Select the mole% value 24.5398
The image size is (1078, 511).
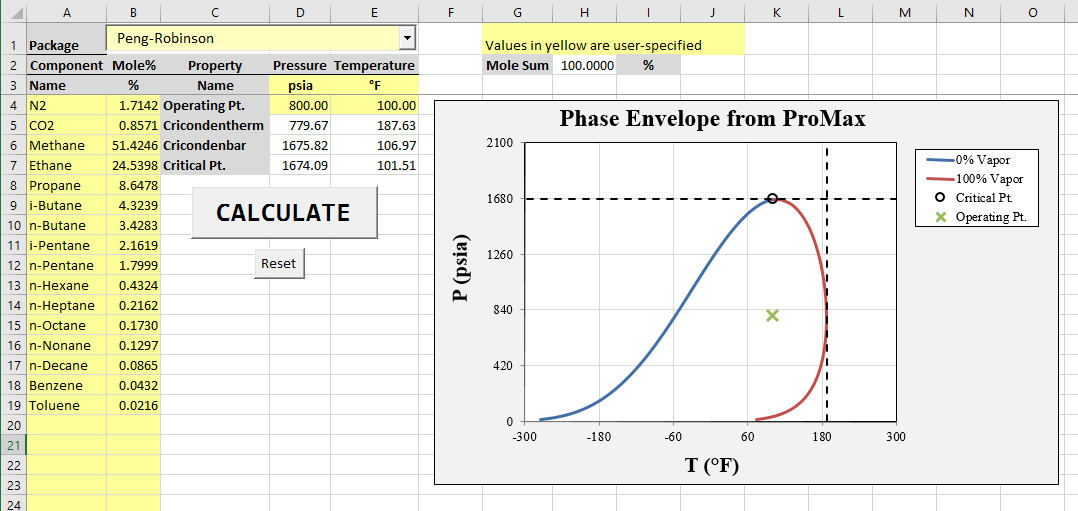pyautogui.click(x=133, y=166)
